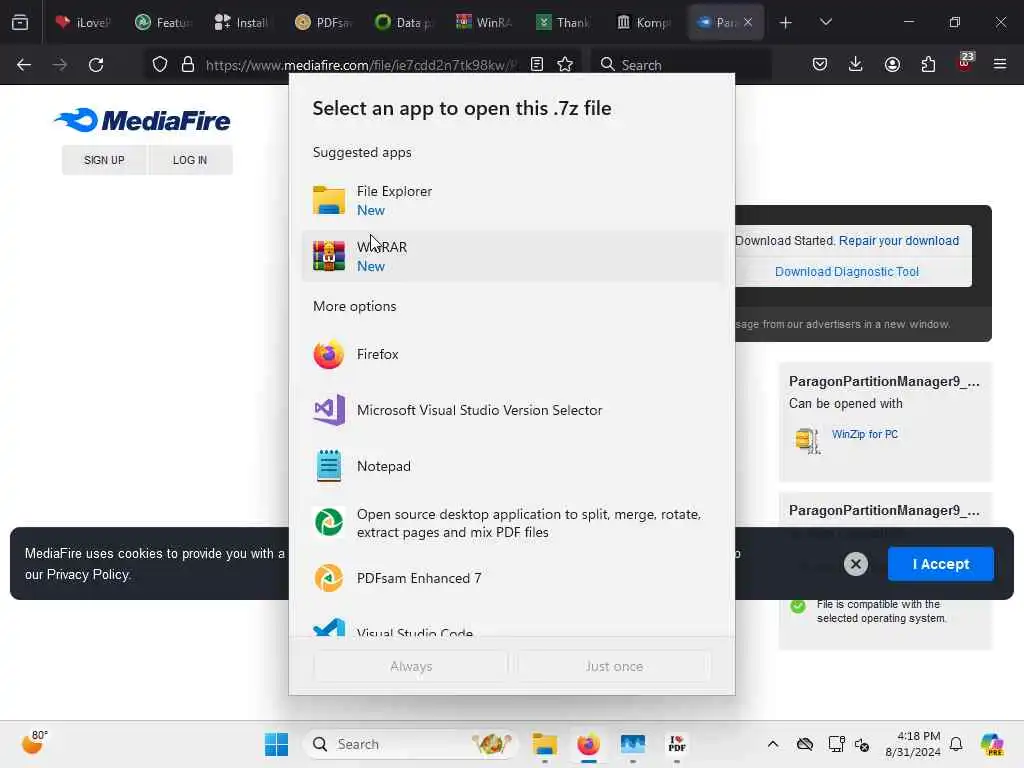Click the SIGN UP button
Screen dimensions: 1024x768
104,160
